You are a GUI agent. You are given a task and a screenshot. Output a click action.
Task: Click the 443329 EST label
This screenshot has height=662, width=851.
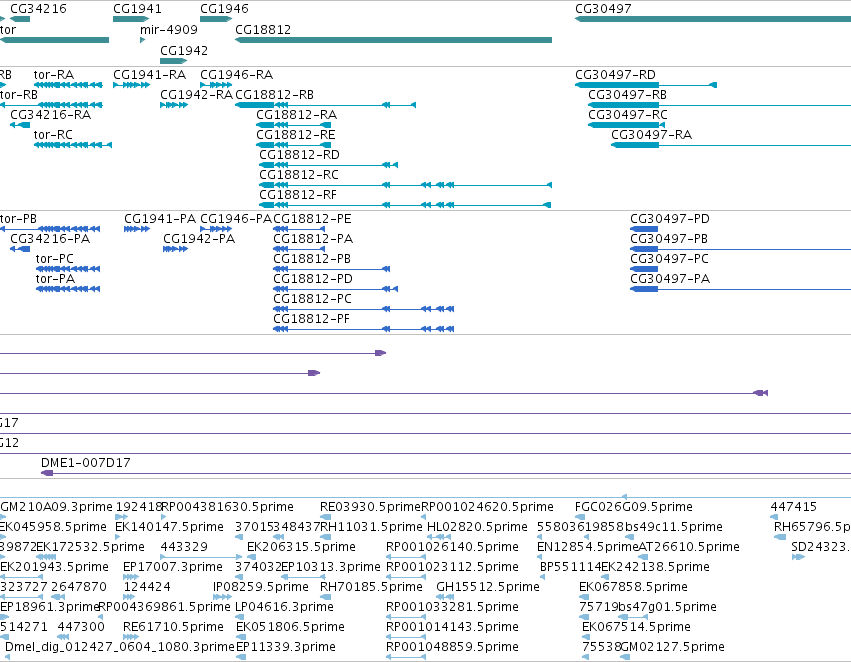tap(184, 547)
